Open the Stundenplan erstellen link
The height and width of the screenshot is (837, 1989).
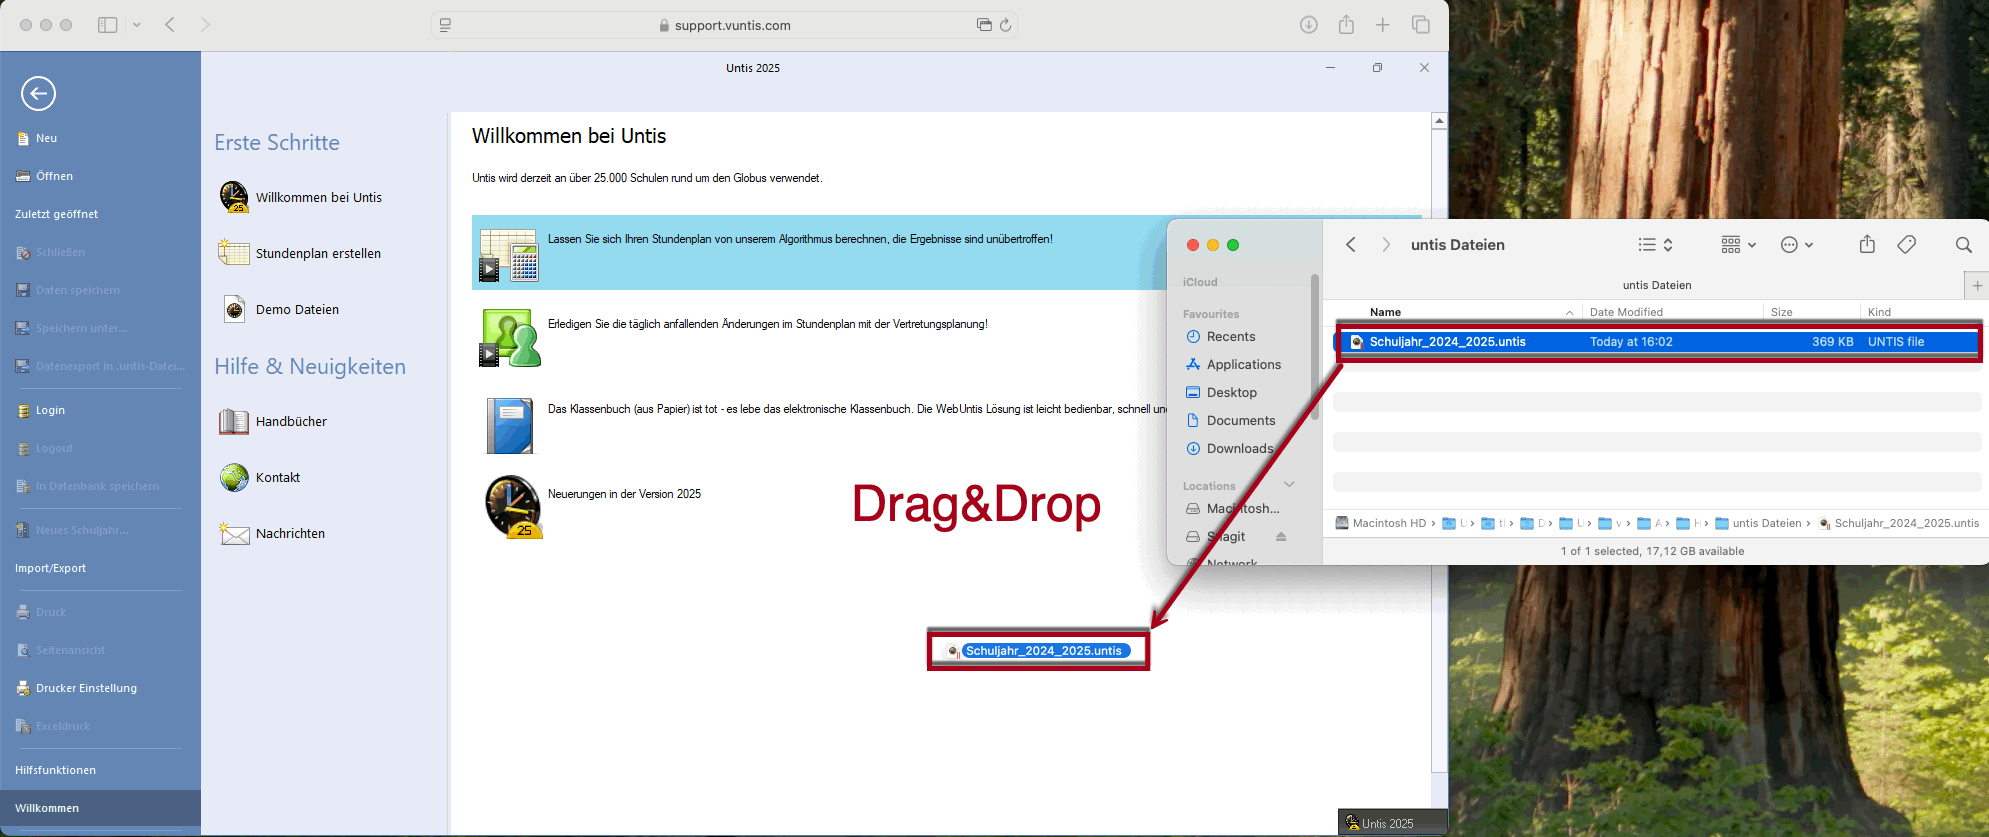pos(318,253)
